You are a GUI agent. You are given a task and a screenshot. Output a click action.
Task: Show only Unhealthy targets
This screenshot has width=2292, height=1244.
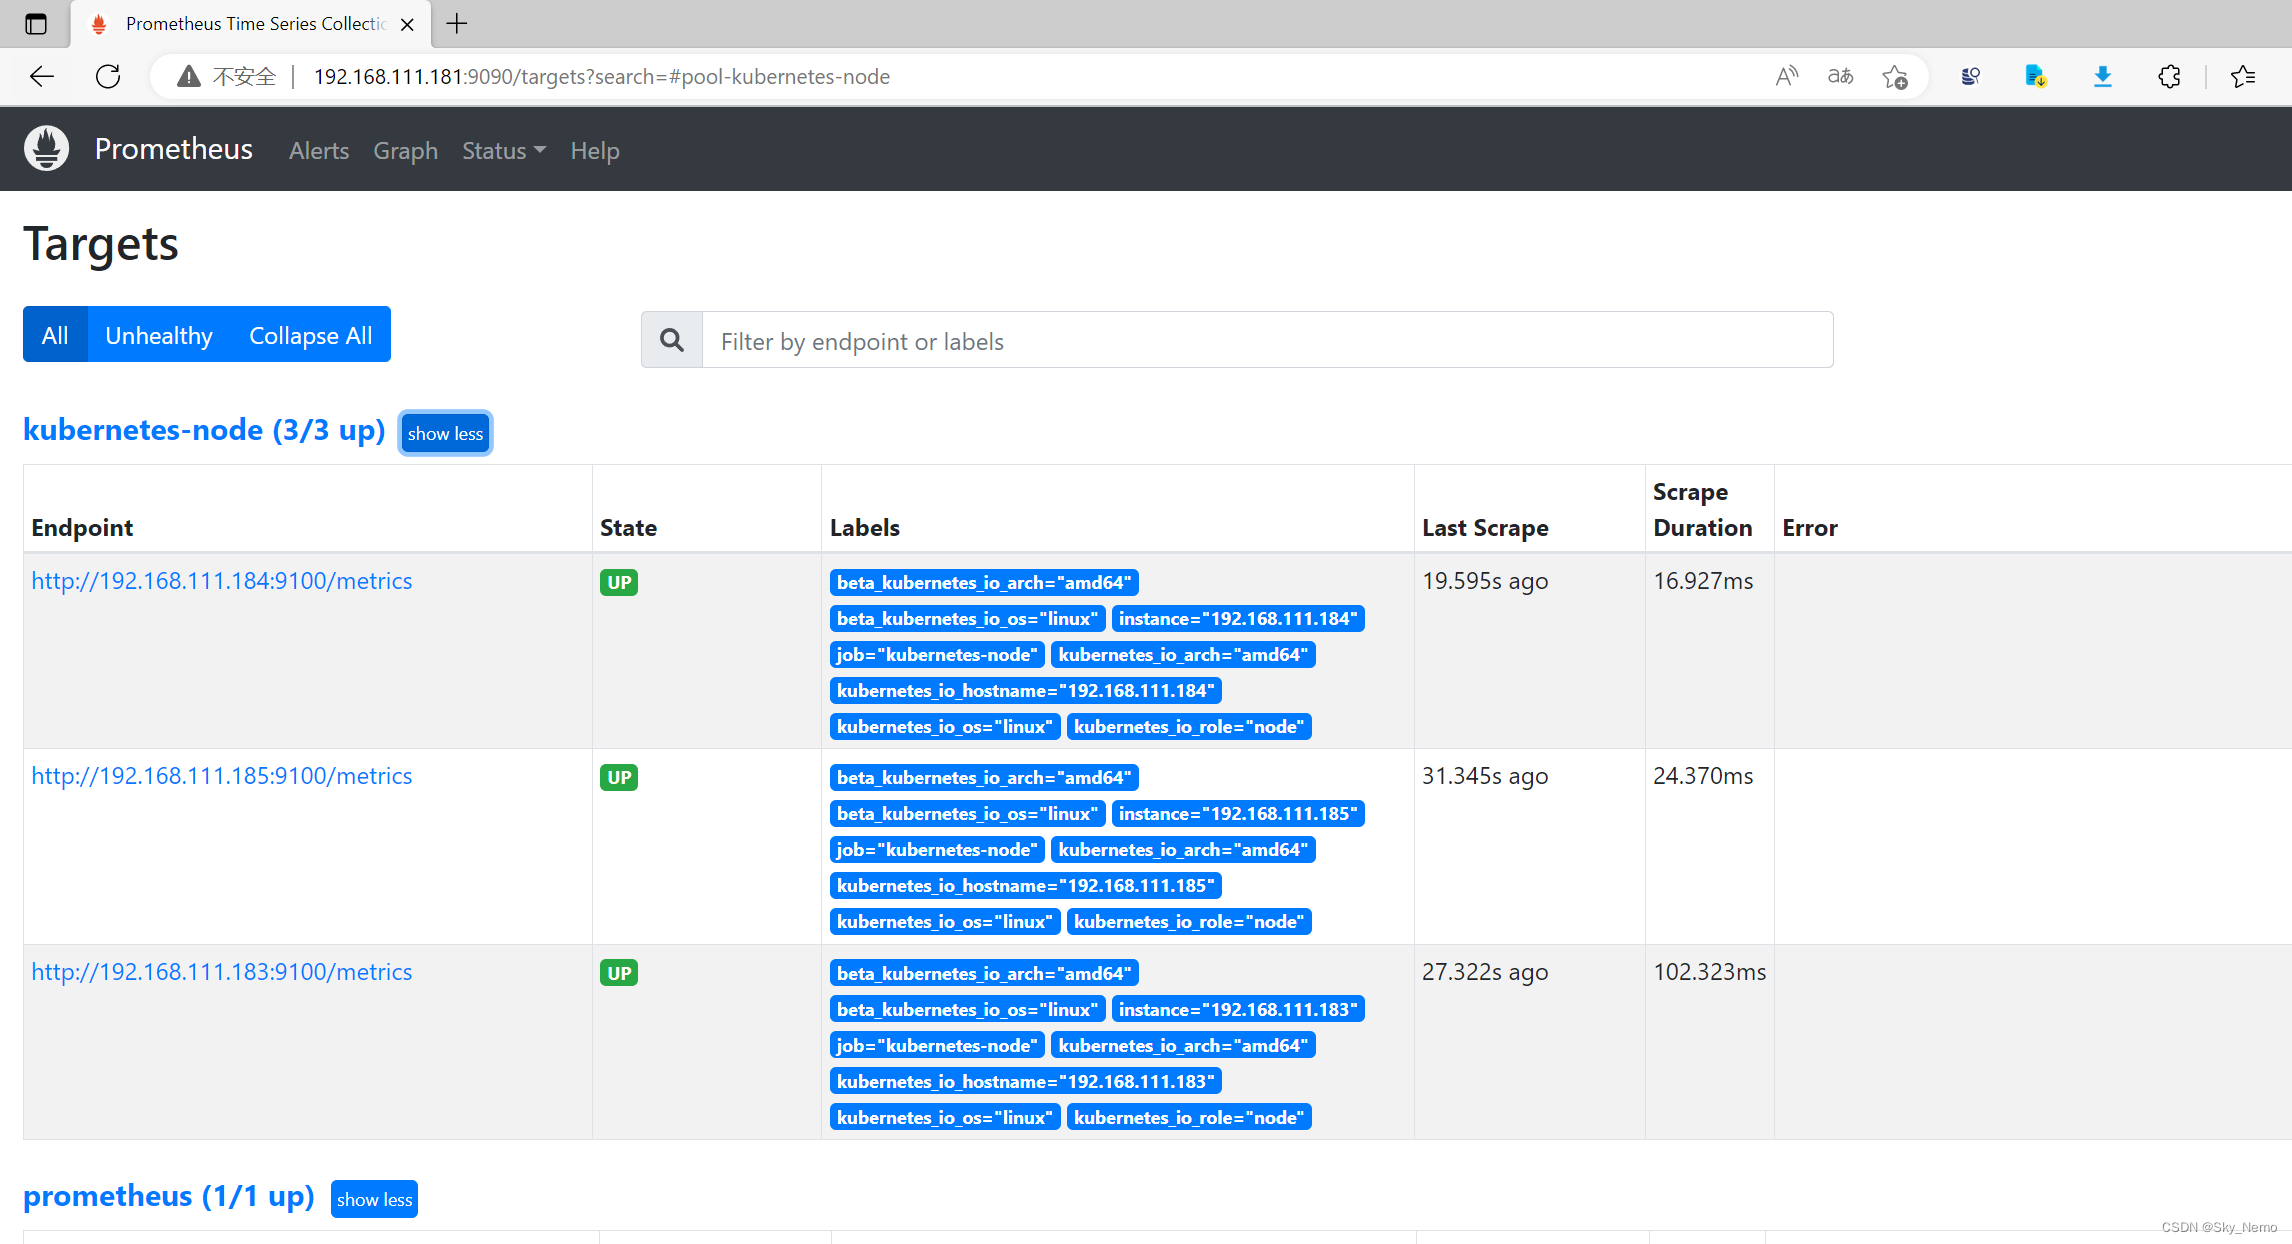159,335
